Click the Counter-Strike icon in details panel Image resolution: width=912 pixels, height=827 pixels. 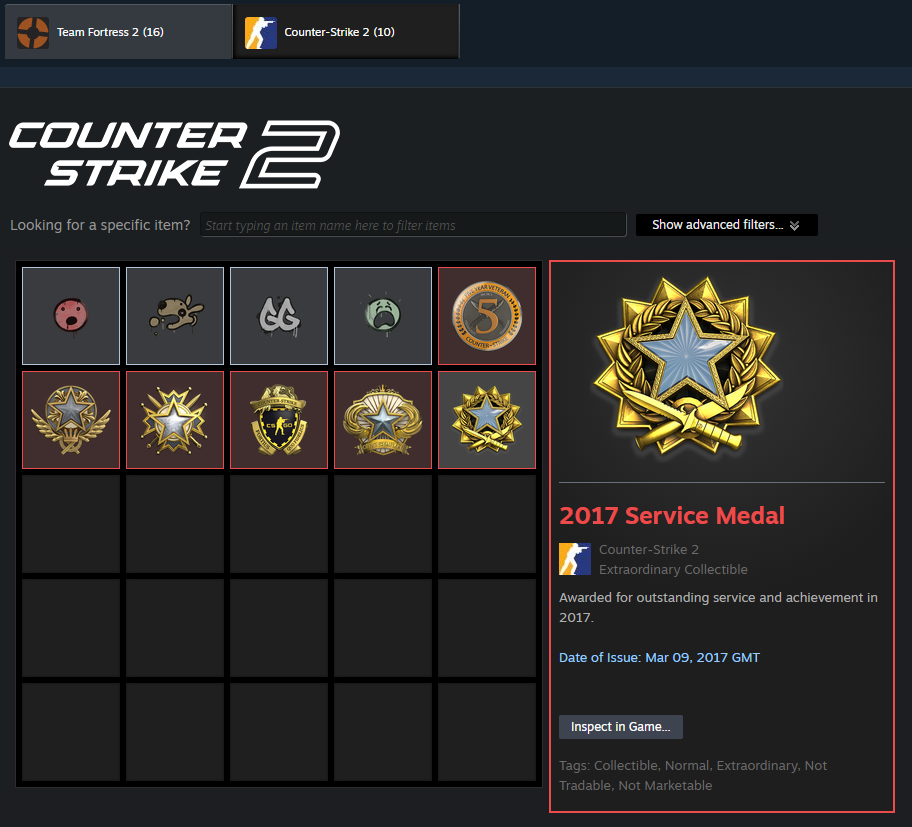coord(575,559)
